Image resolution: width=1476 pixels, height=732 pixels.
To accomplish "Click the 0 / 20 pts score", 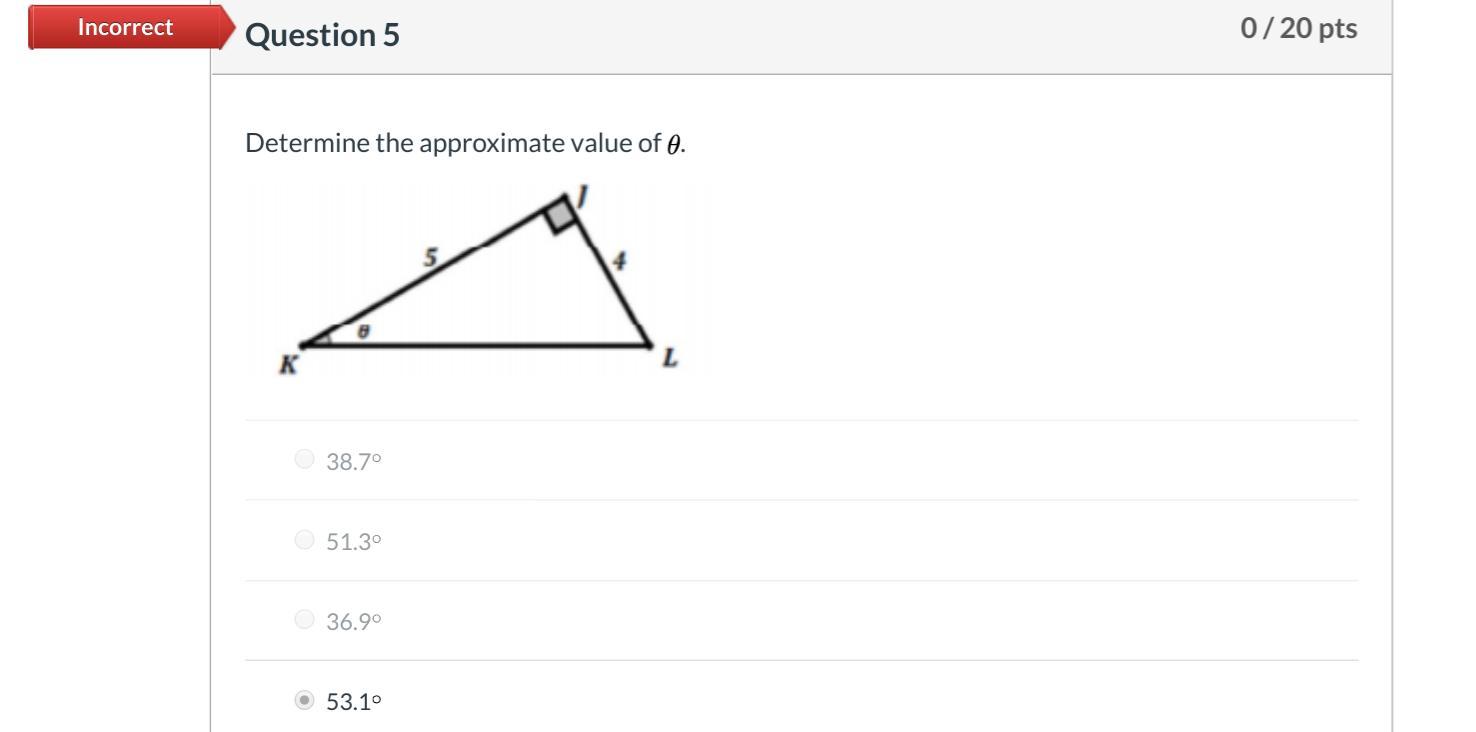I will click(1298, 28).
